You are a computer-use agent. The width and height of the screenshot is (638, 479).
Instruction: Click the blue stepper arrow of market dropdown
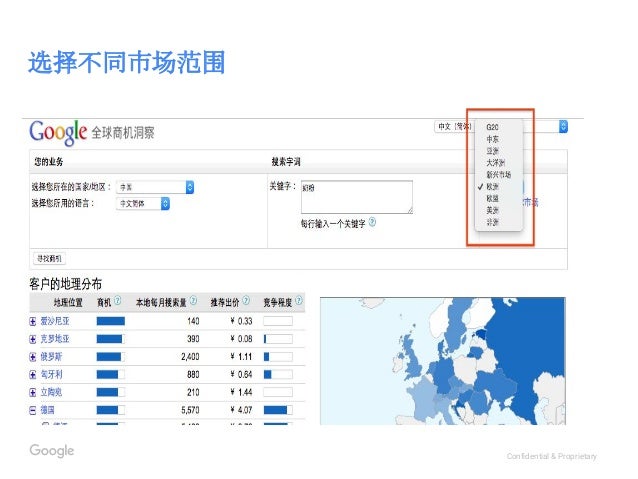[563, 127]
